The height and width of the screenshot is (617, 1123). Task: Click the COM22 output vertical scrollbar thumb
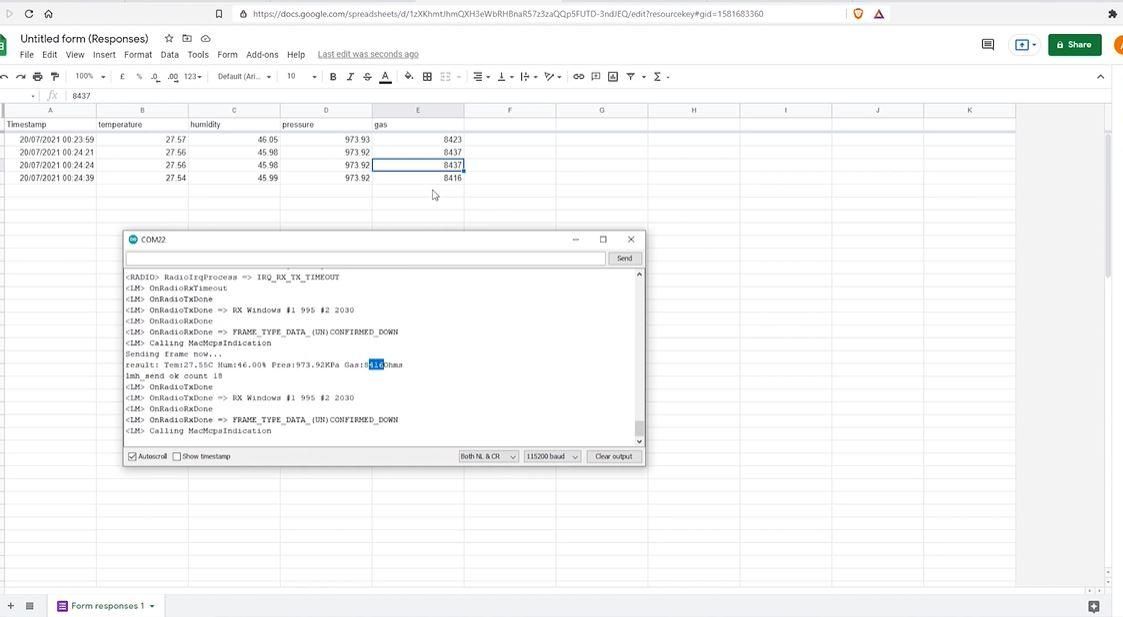(x=639, y=429)
